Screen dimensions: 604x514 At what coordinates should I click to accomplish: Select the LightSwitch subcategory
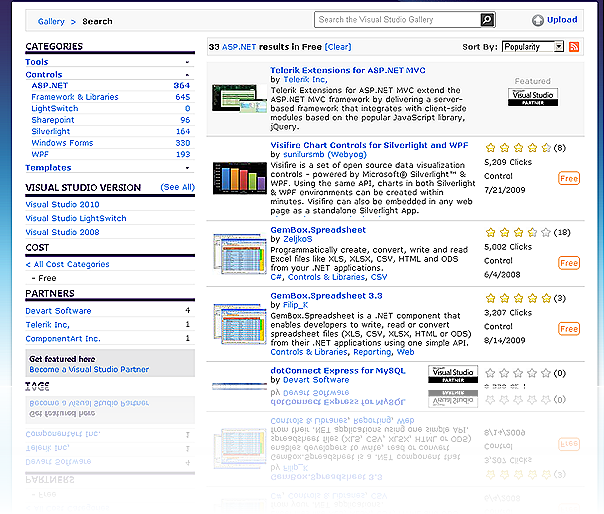pyautogui.click(x=55, y=109)
